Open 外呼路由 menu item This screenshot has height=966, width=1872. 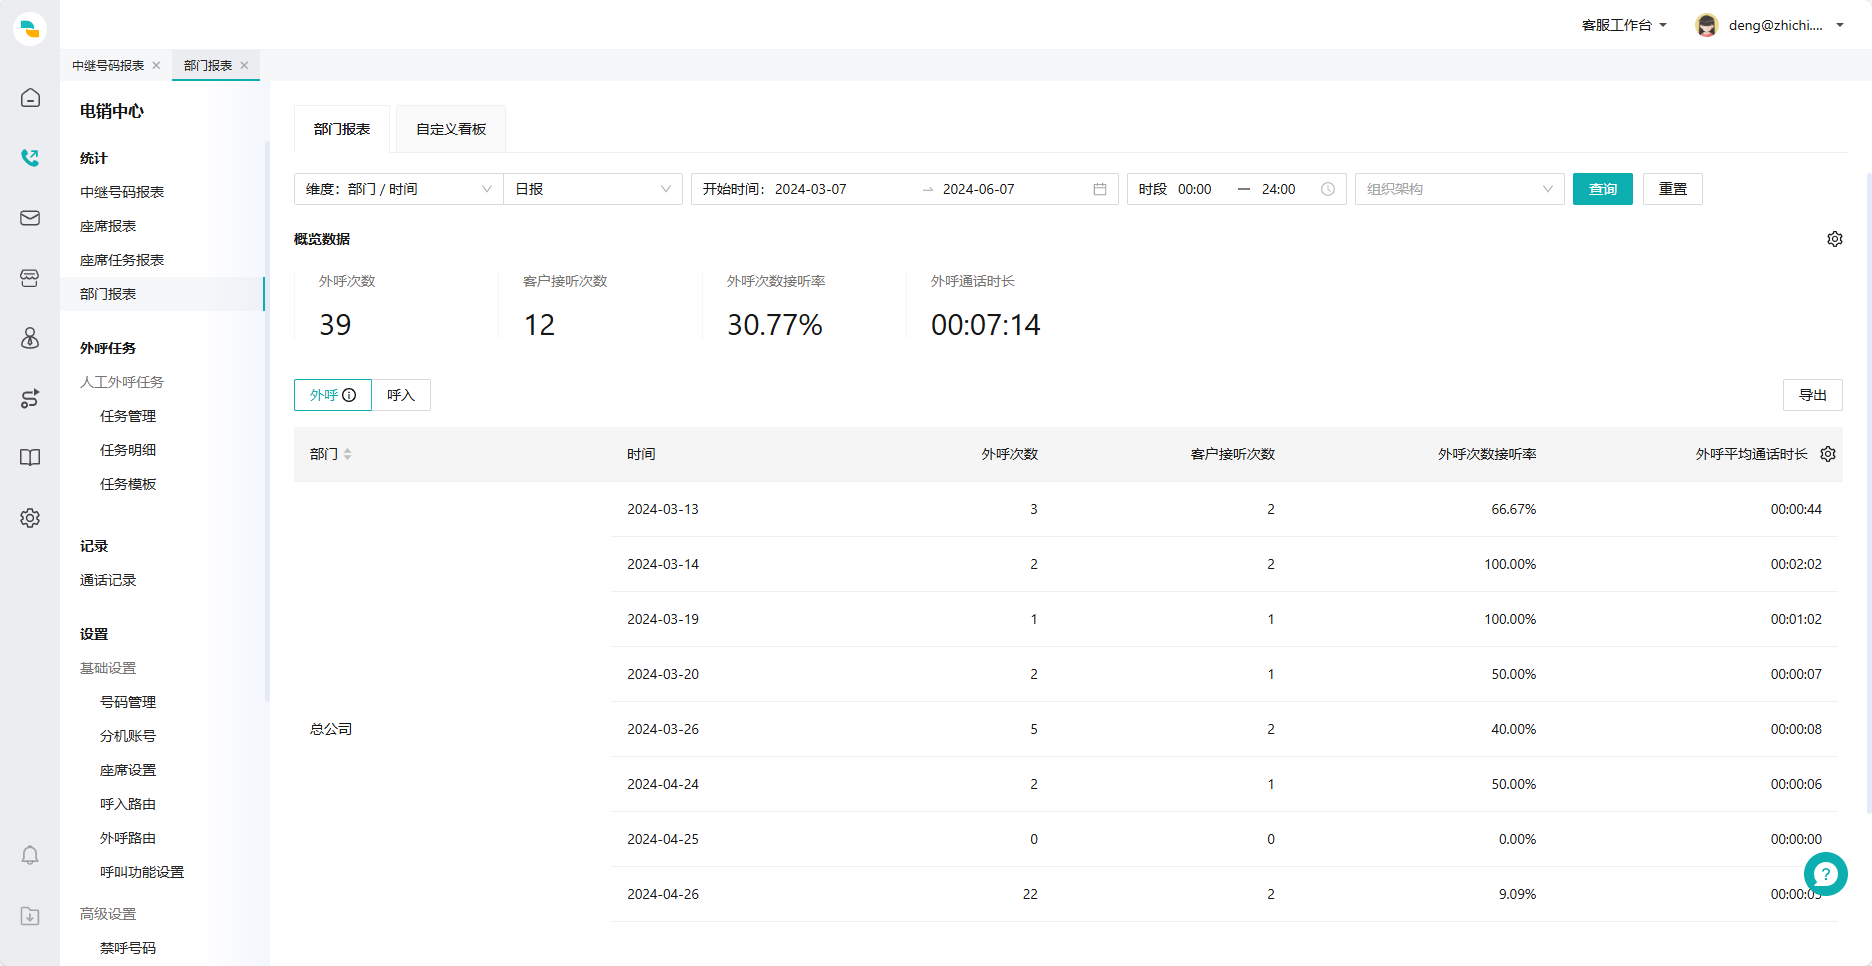pos(128,838)
